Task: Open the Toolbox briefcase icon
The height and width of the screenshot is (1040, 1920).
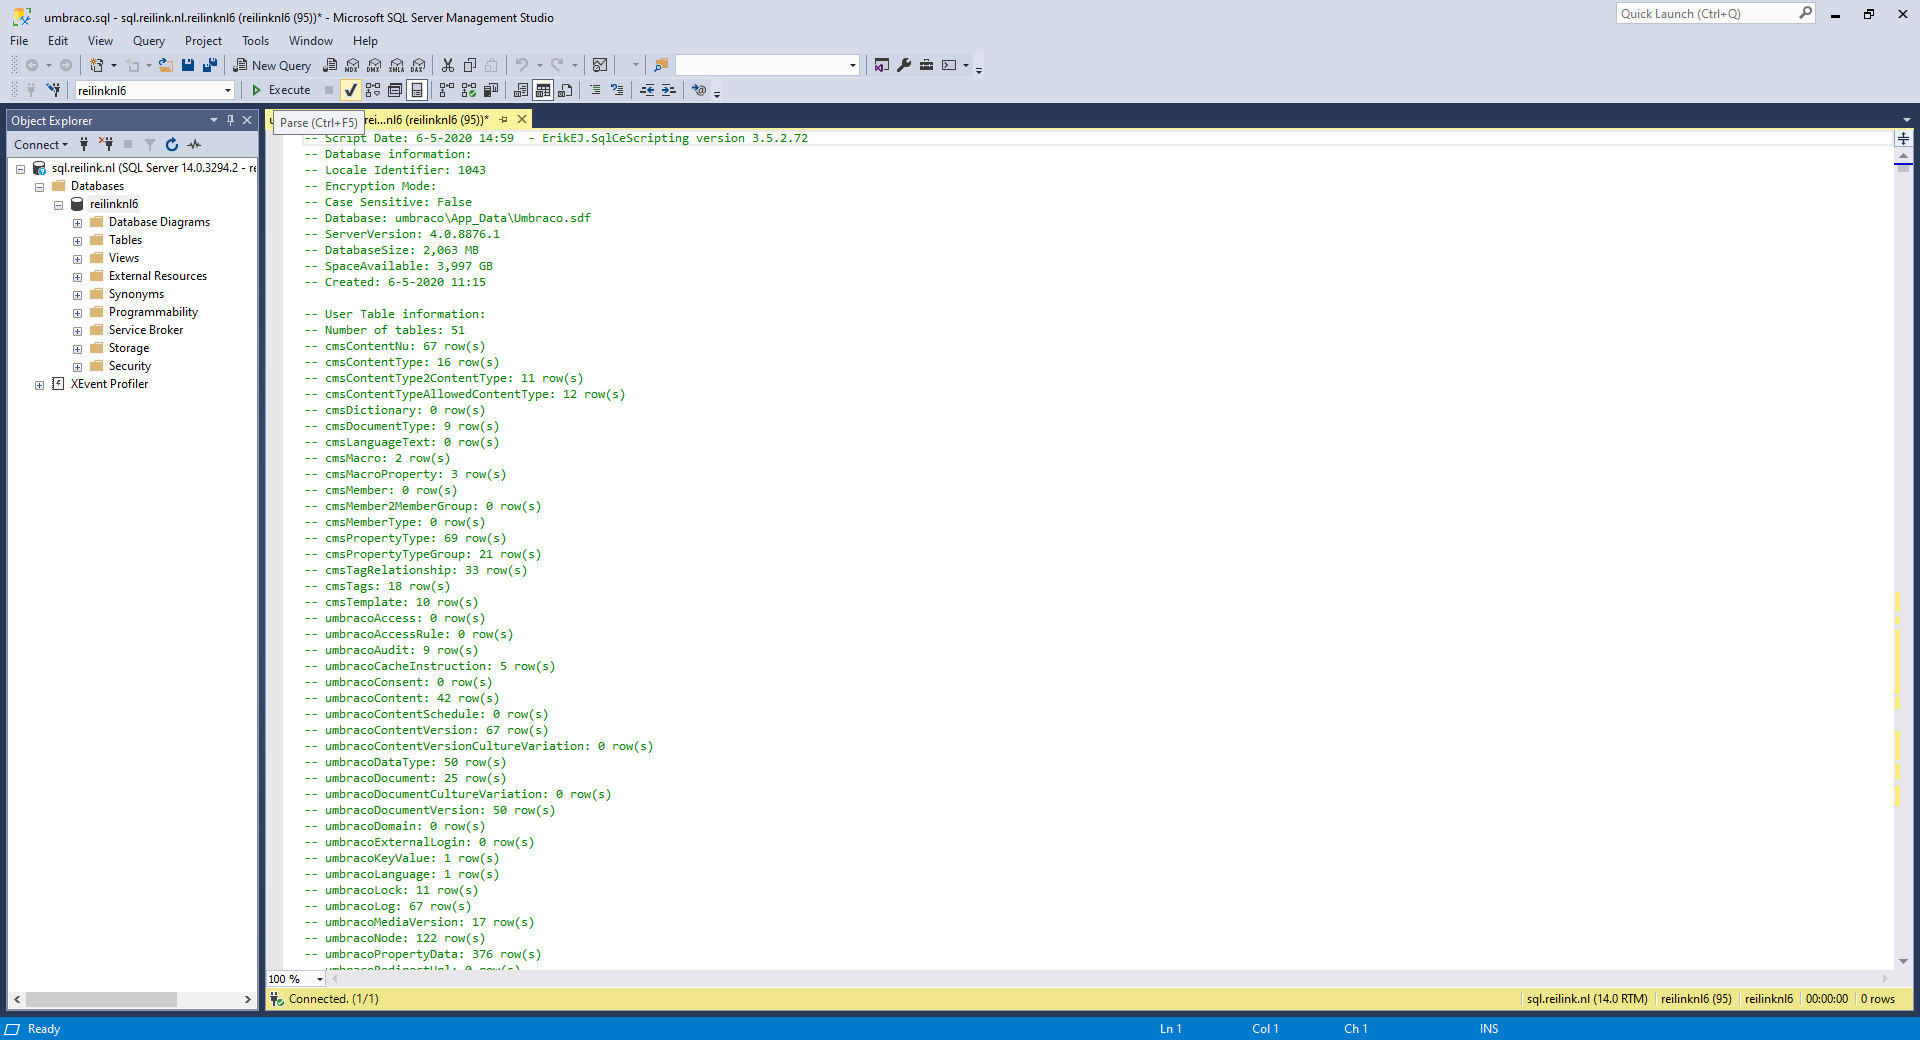Action: 926,65
